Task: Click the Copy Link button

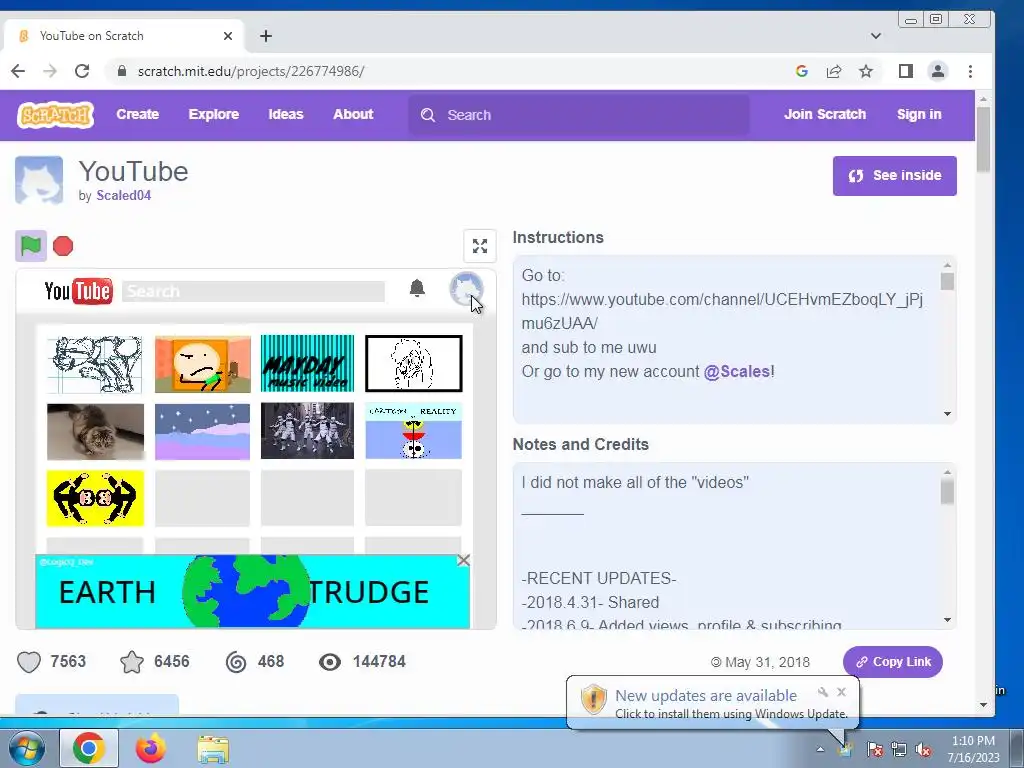Action: click(x=893, y=662)
